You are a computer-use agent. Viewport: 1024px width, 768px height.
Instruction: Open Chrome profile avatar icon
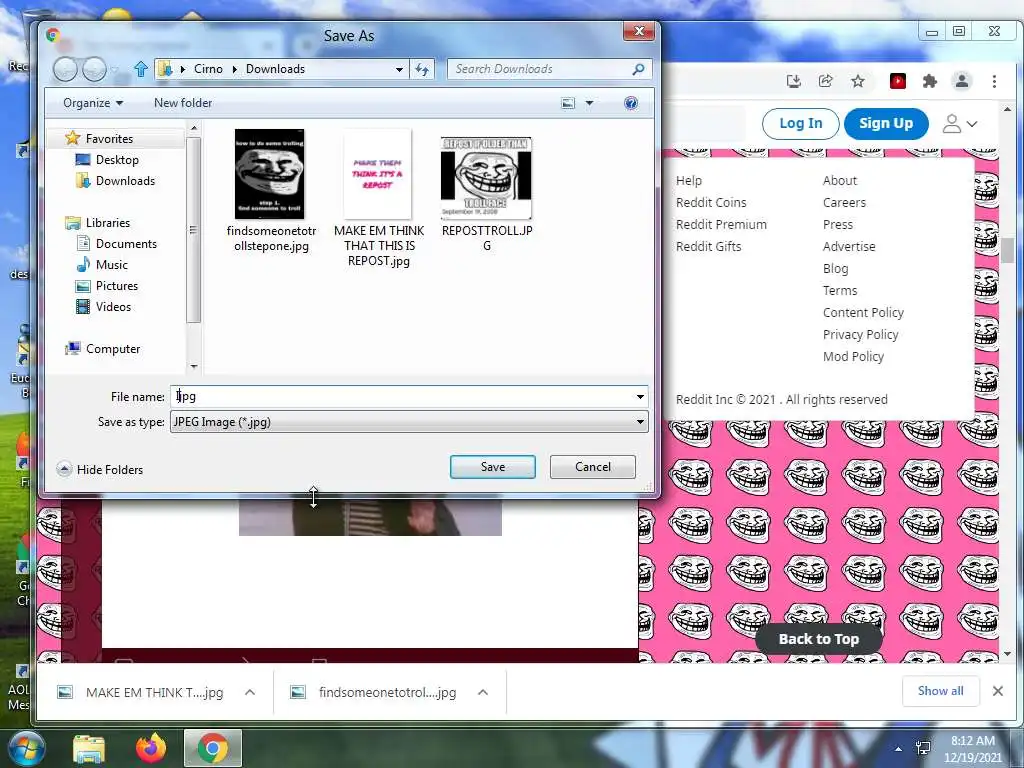[961, 81]
